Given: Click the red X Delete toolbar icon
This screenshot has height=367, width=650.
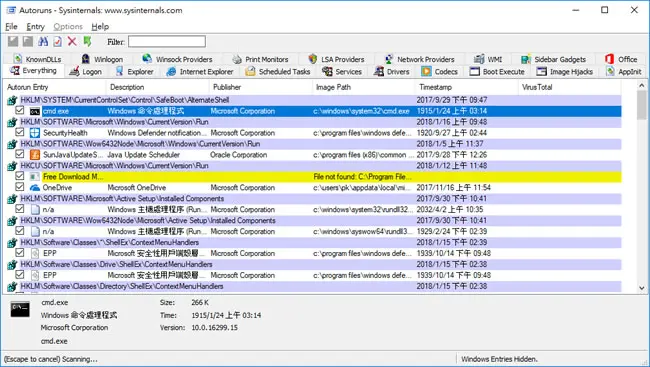Looking at the screenshot, I should point(72,41).
